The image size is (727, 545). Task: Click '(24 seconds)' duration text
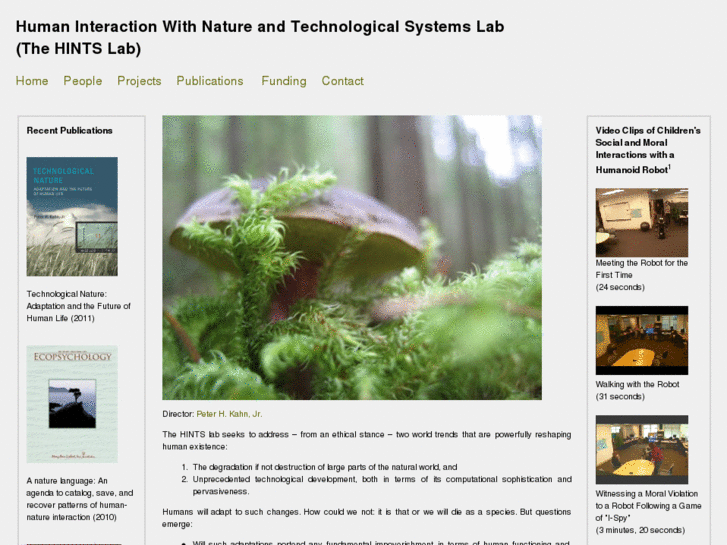coord(620,287)
